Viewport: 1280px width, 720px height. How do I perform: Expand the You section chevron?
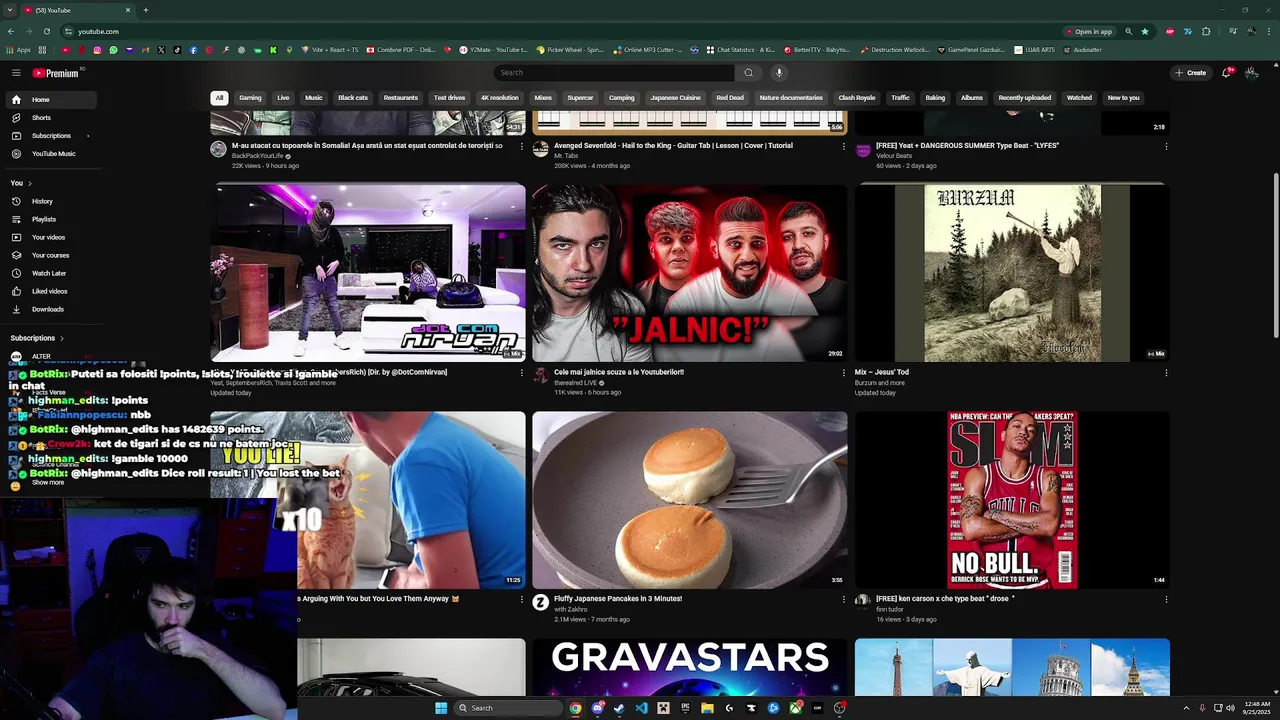[x=29, y=183]
